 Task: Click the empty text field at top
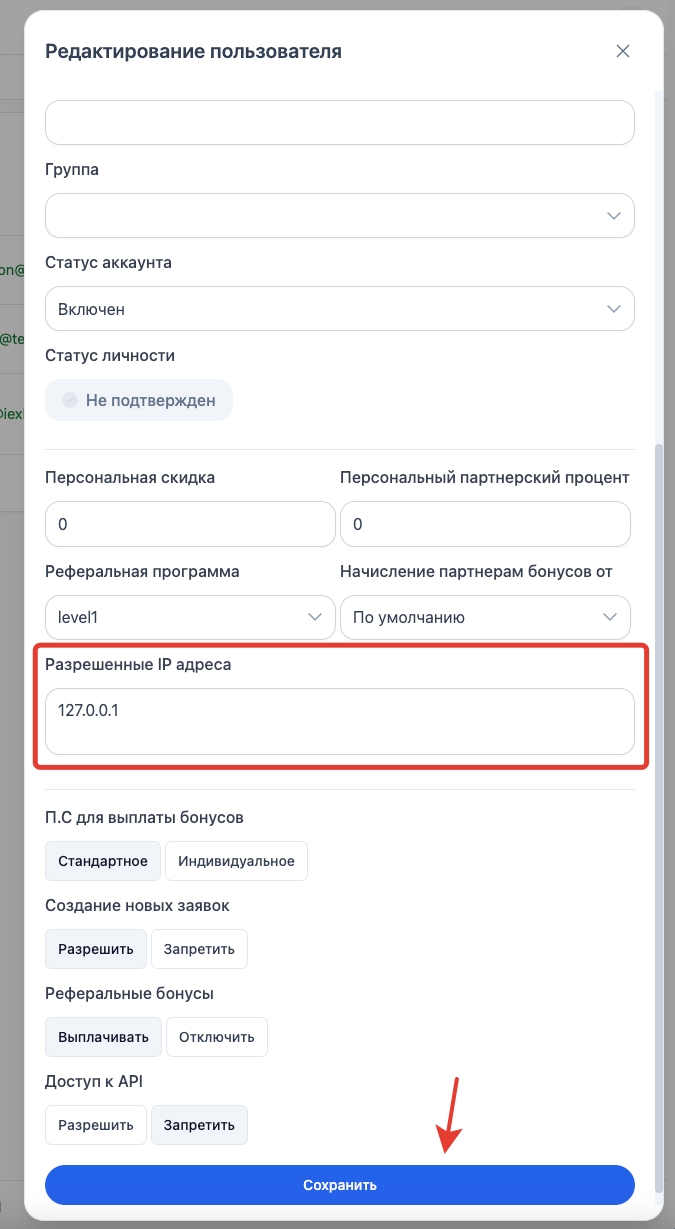[x=340, y=122]
